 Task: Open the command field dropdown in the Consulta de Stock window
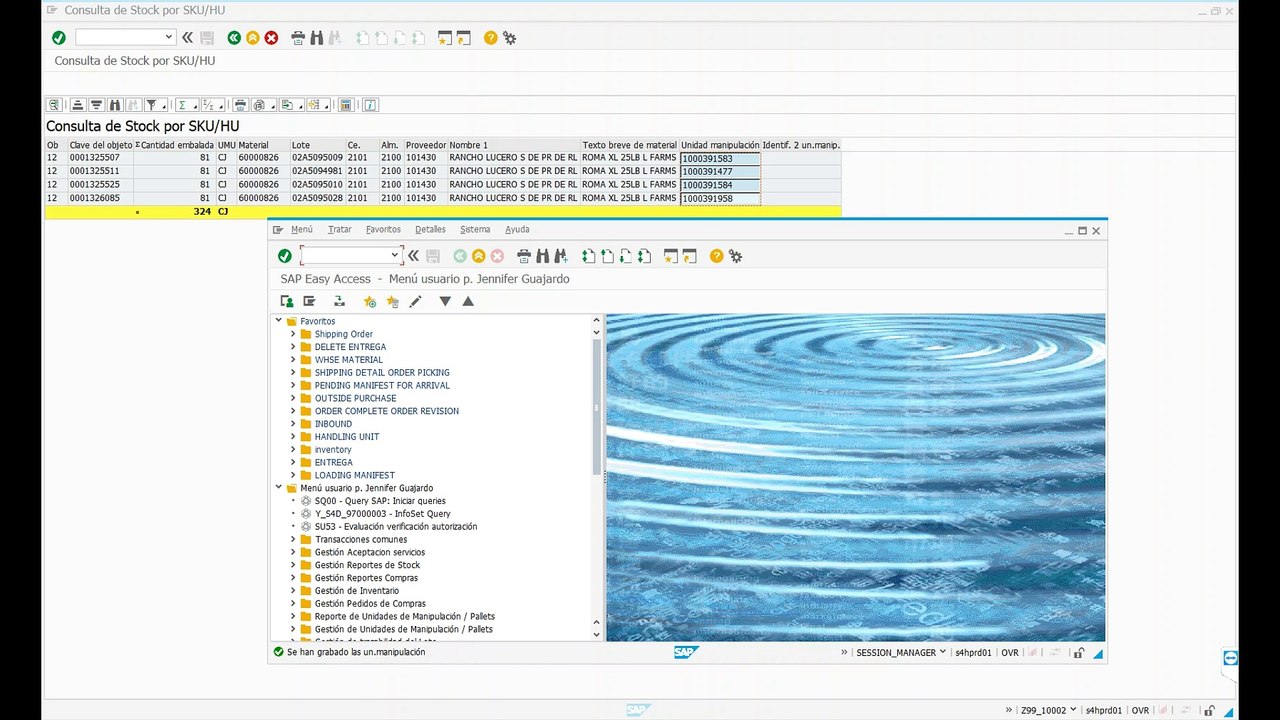tap(168, 38)
